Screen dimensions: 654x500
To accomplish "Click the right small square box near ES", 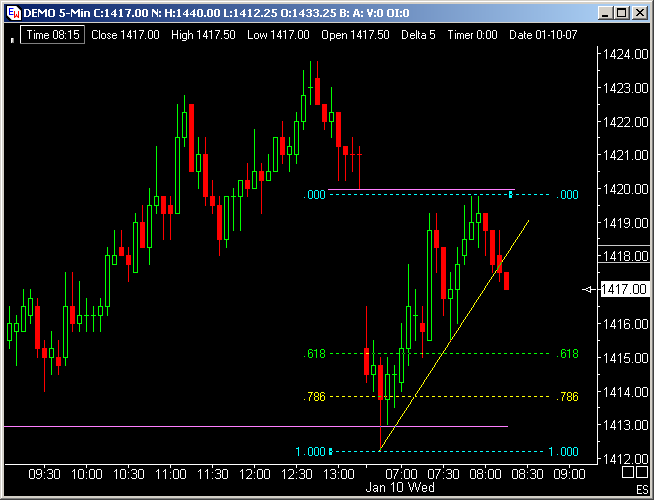I will coord(641,472).
